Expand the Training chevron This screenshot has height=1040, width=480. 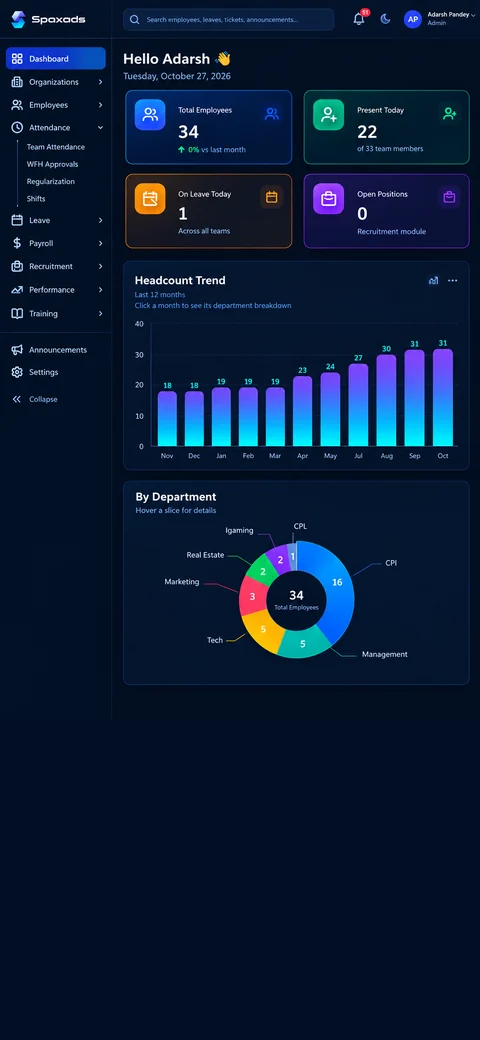(100, 314)
